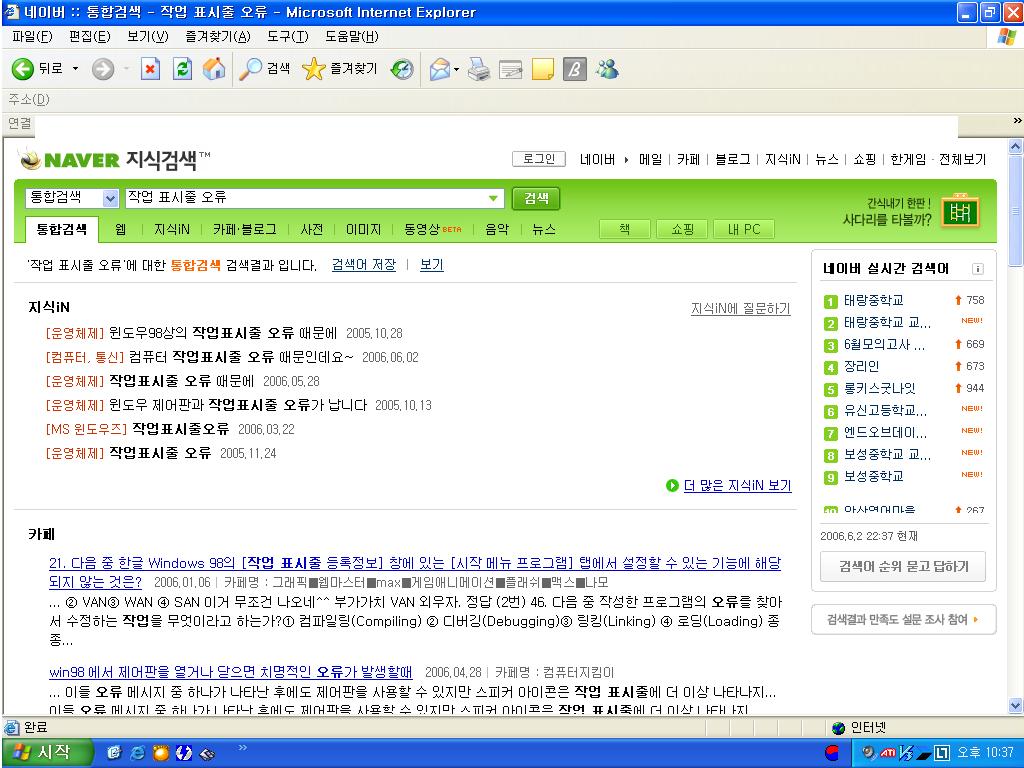
Task: Click trending keyword 태랑중학교 ranked 1
Action: (873, 300)
